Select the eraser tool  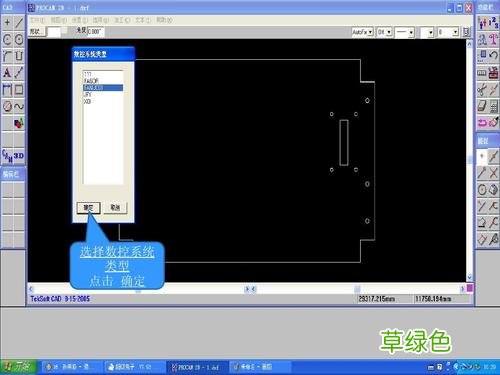click(x=482, y=106)
